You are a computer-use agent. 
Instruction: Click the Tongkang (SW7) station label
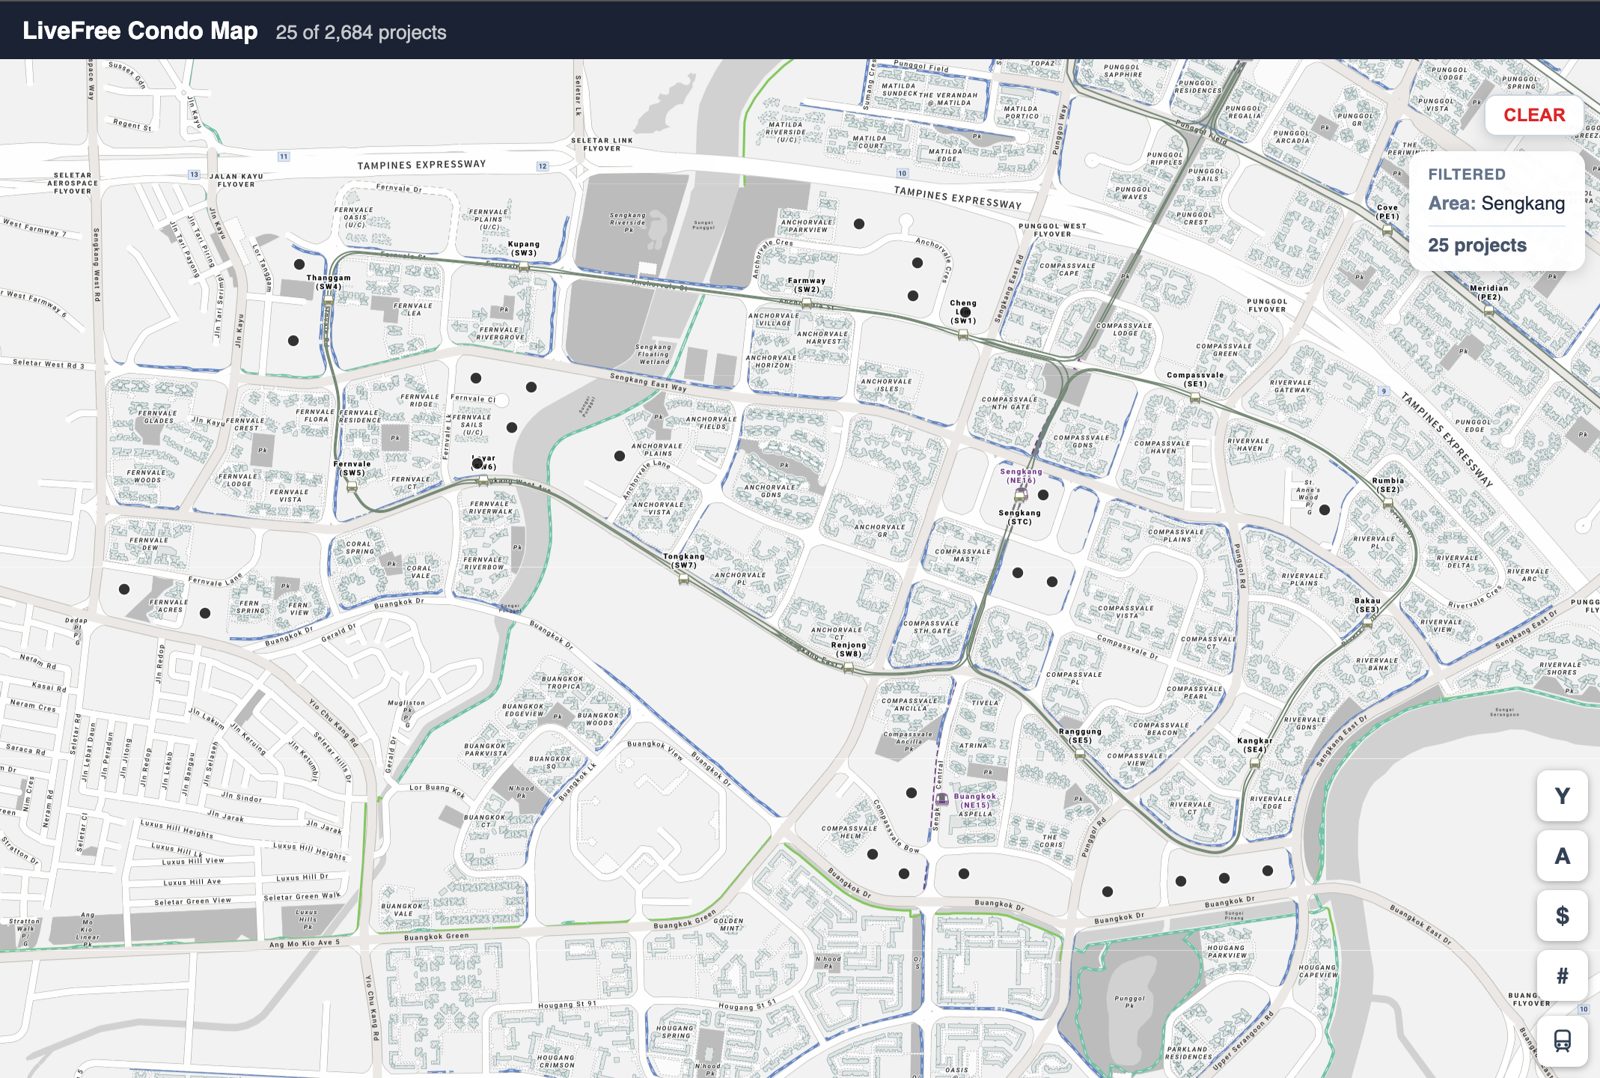coord(684,560)
